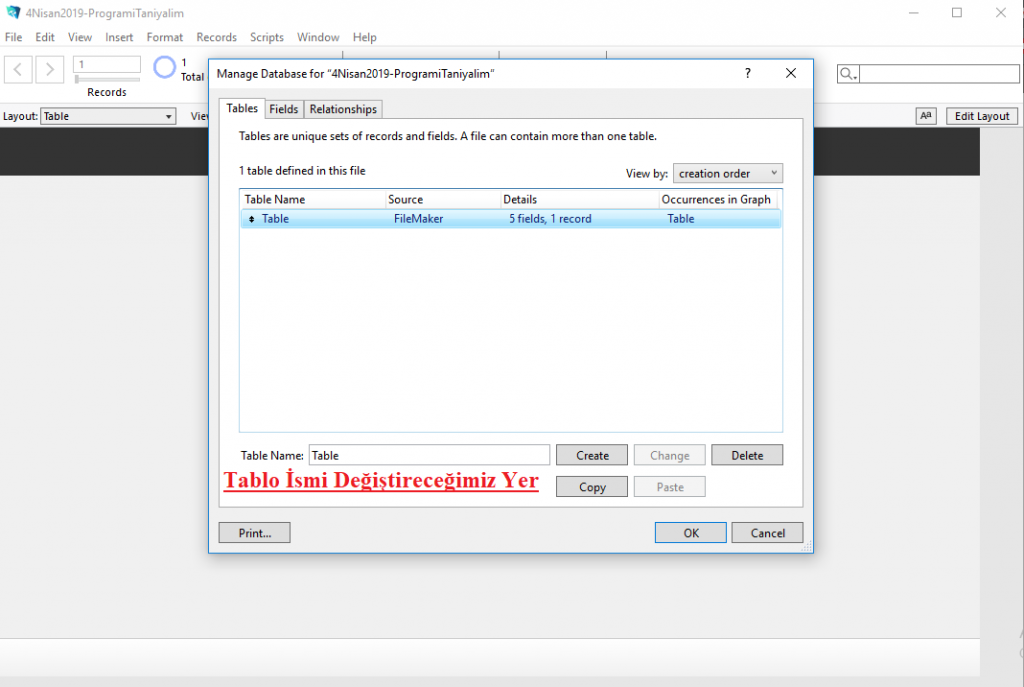Open the Scripts menu
The height and width of the screenshot is (687, 1024).
(x=266, y=37)
